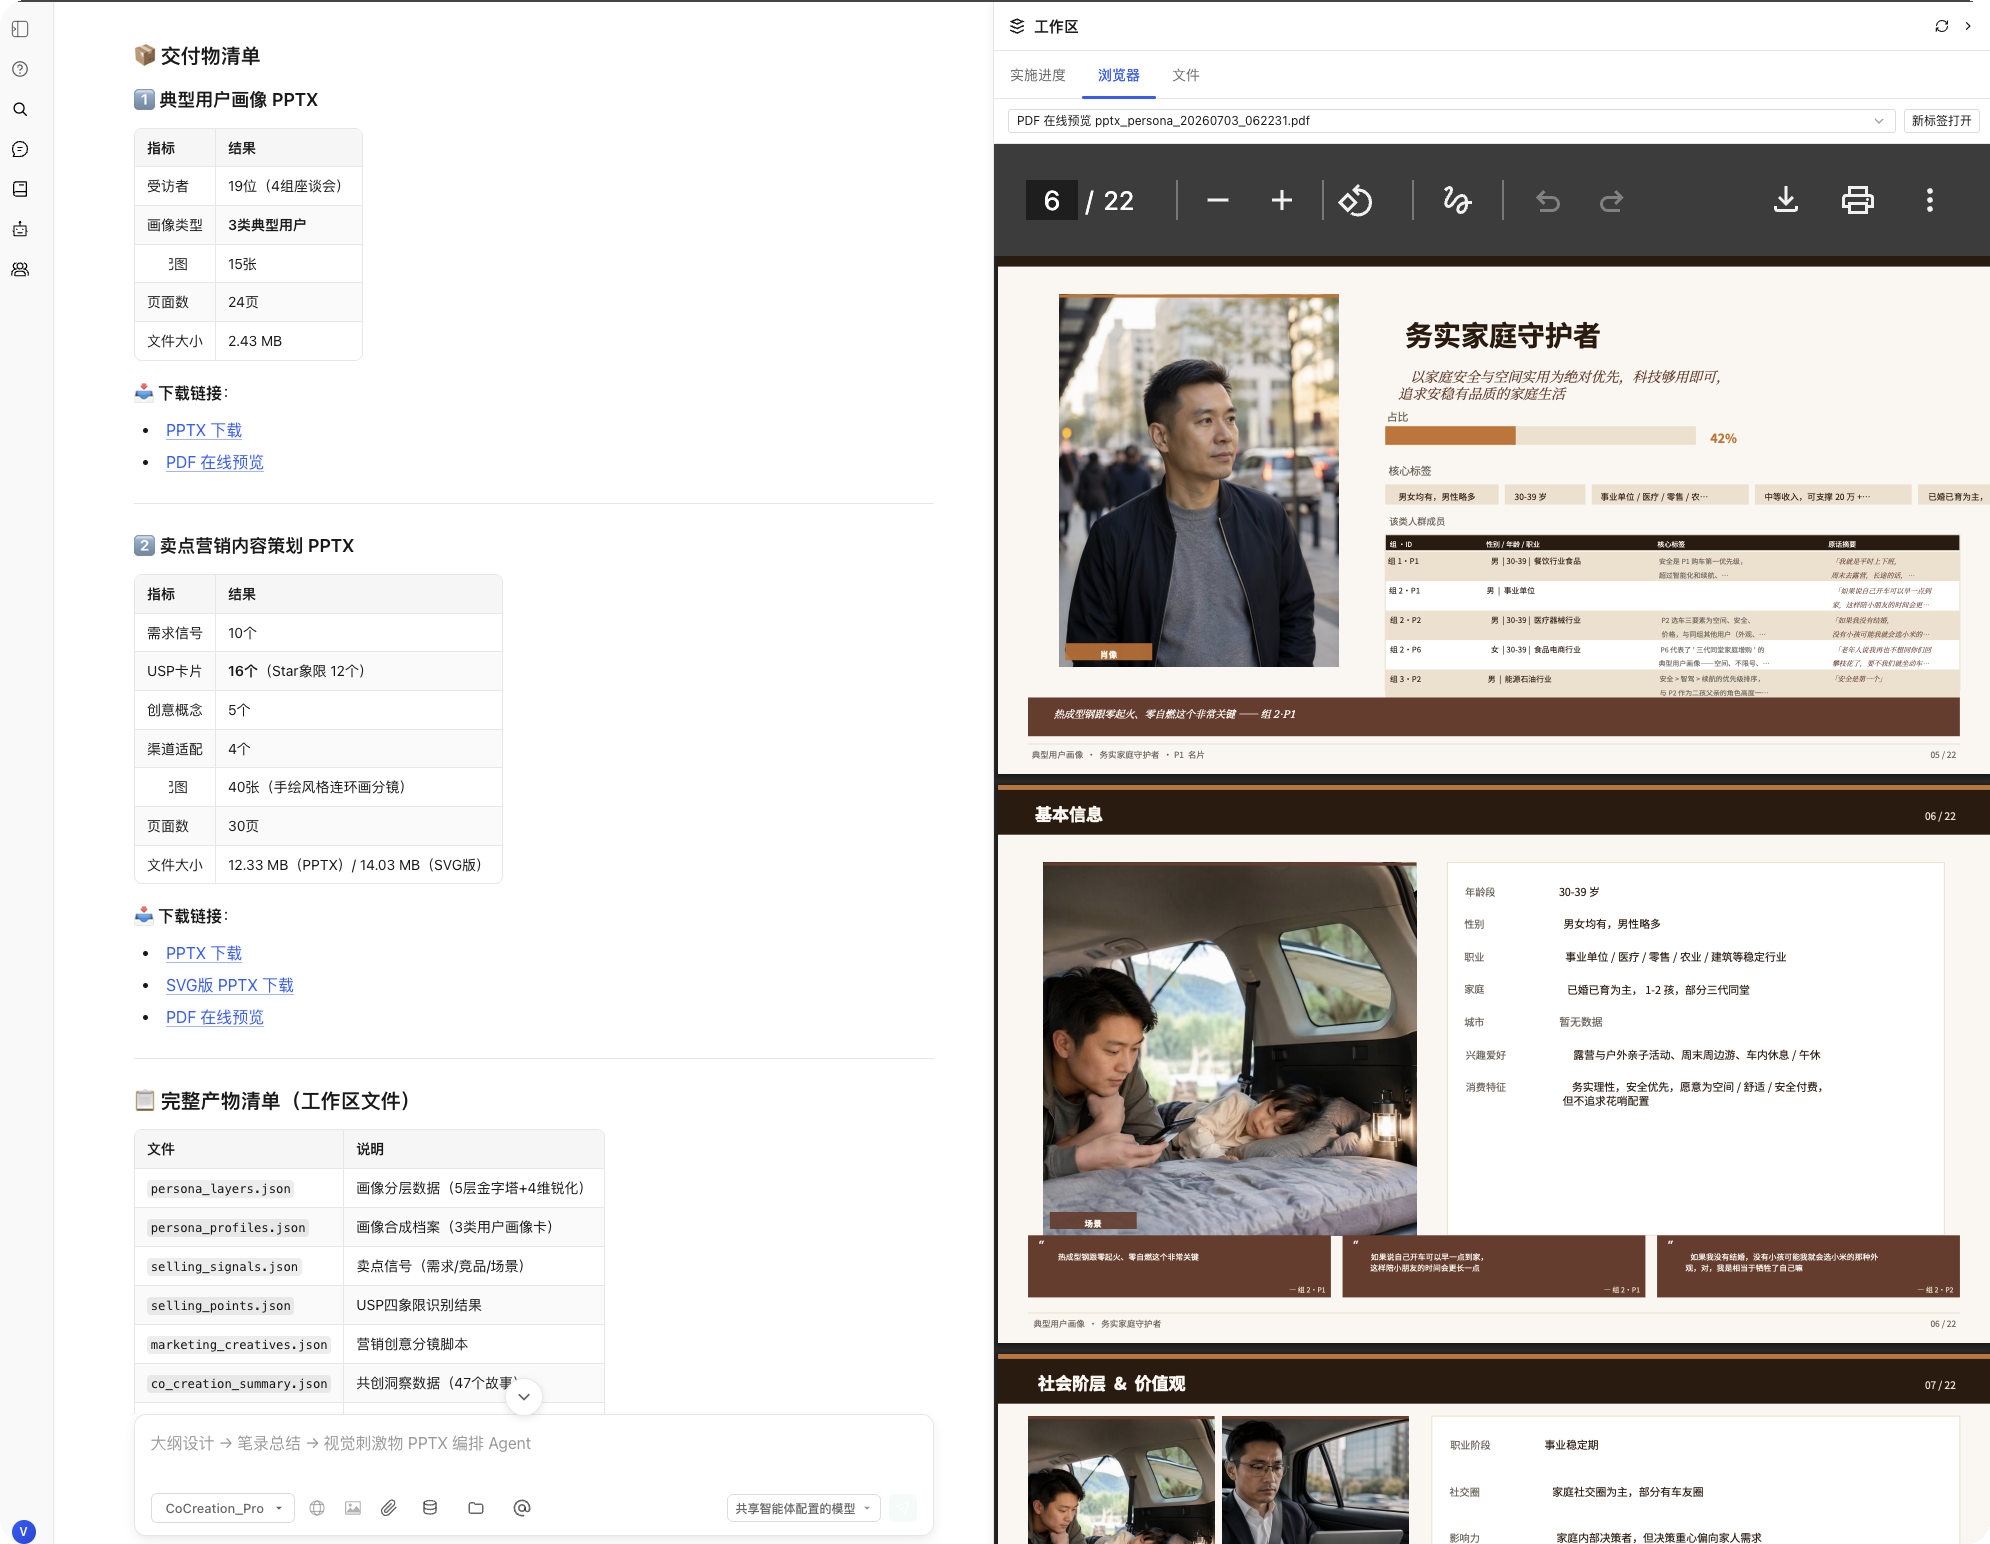Screen dimensions: 1990x1544
Task: Click marketing_creatives.json file cell
Action: pos(239,1345)
